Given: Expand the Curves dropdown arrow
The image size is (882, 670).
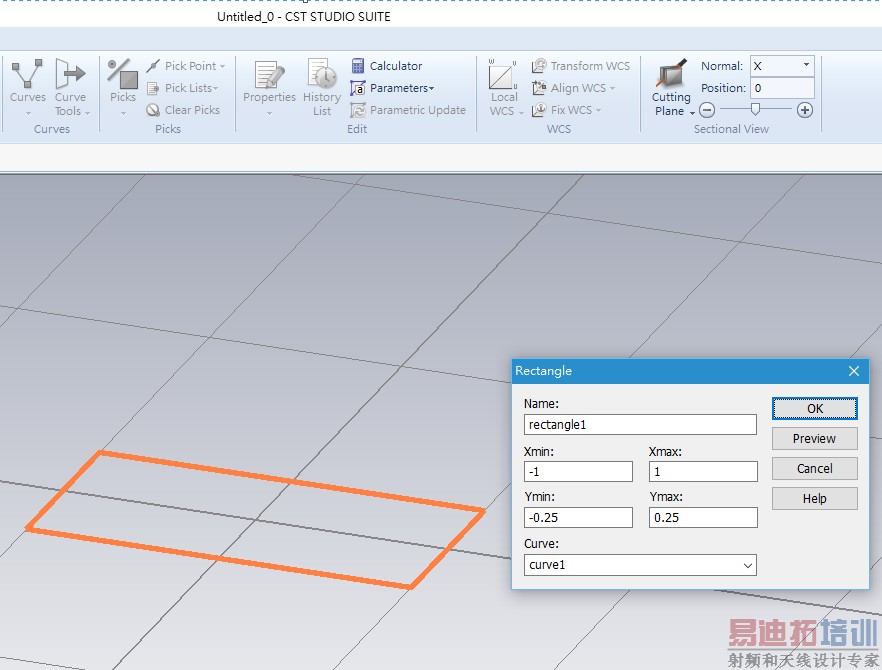Looking at the screenshot, I should pos(28,113).
